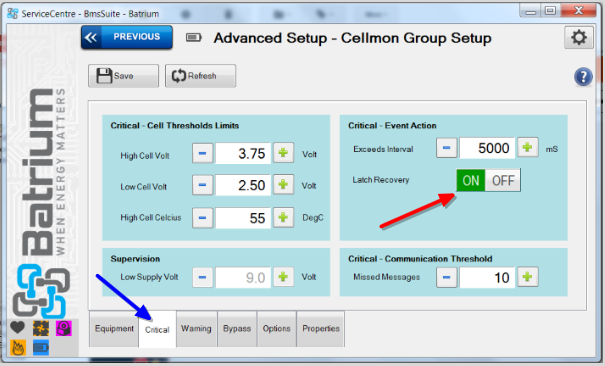Increase Low Supply Volt value
Screen dimensions: 605x366
tap(283, 277)
